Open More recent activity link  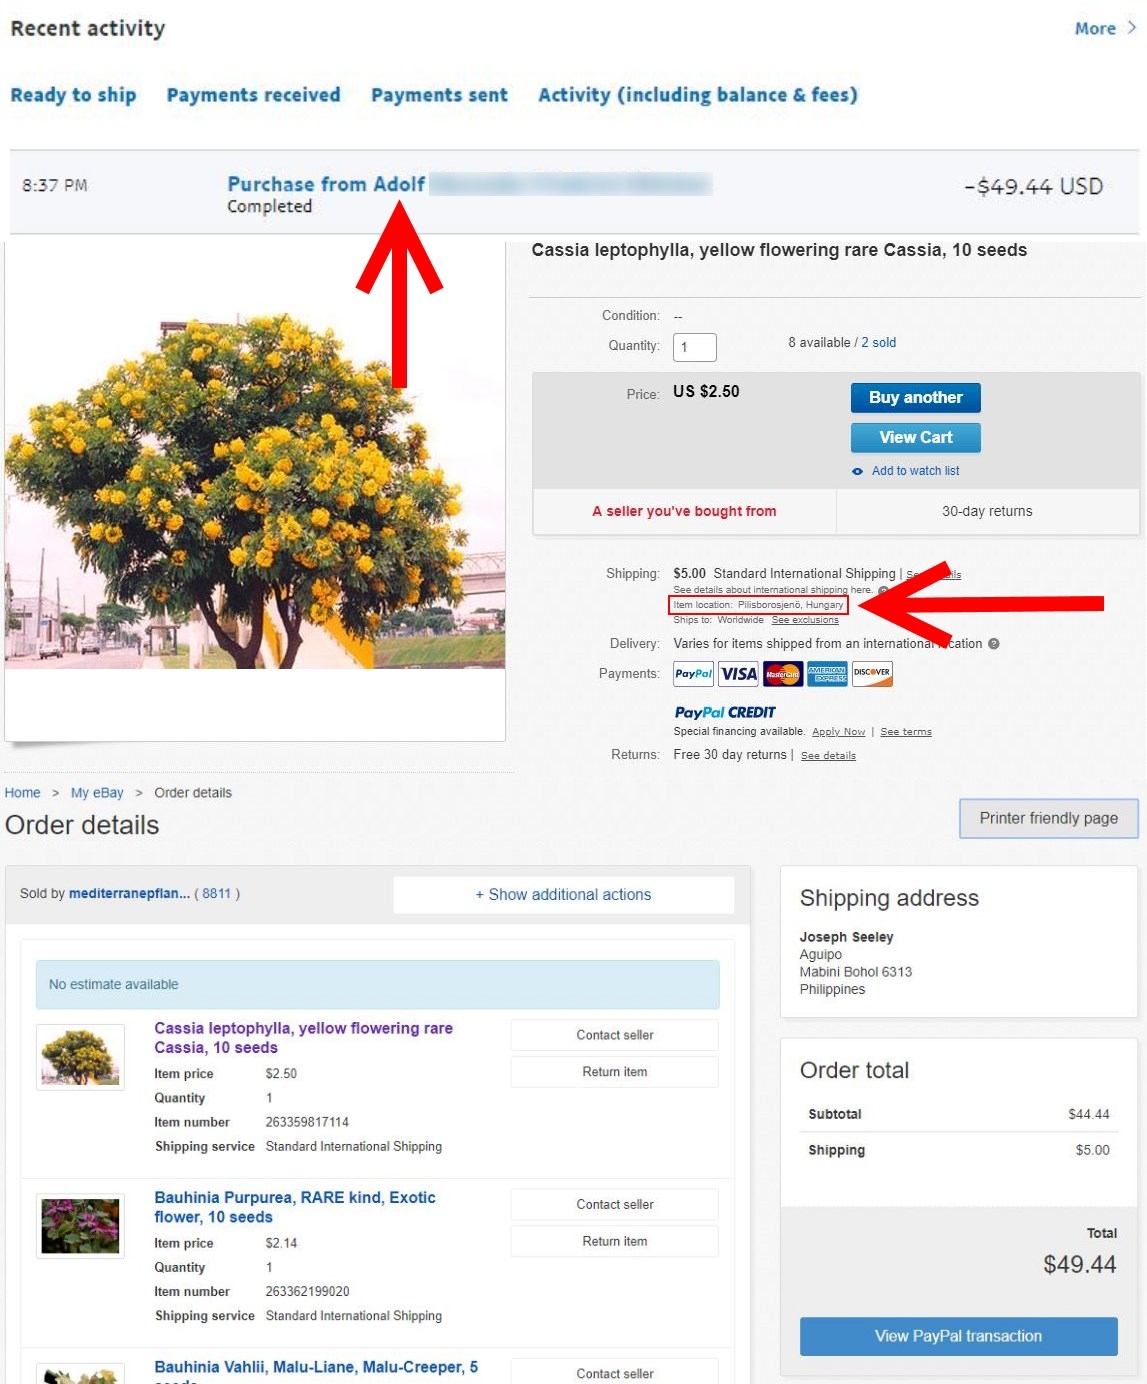tap(1095, 28)
